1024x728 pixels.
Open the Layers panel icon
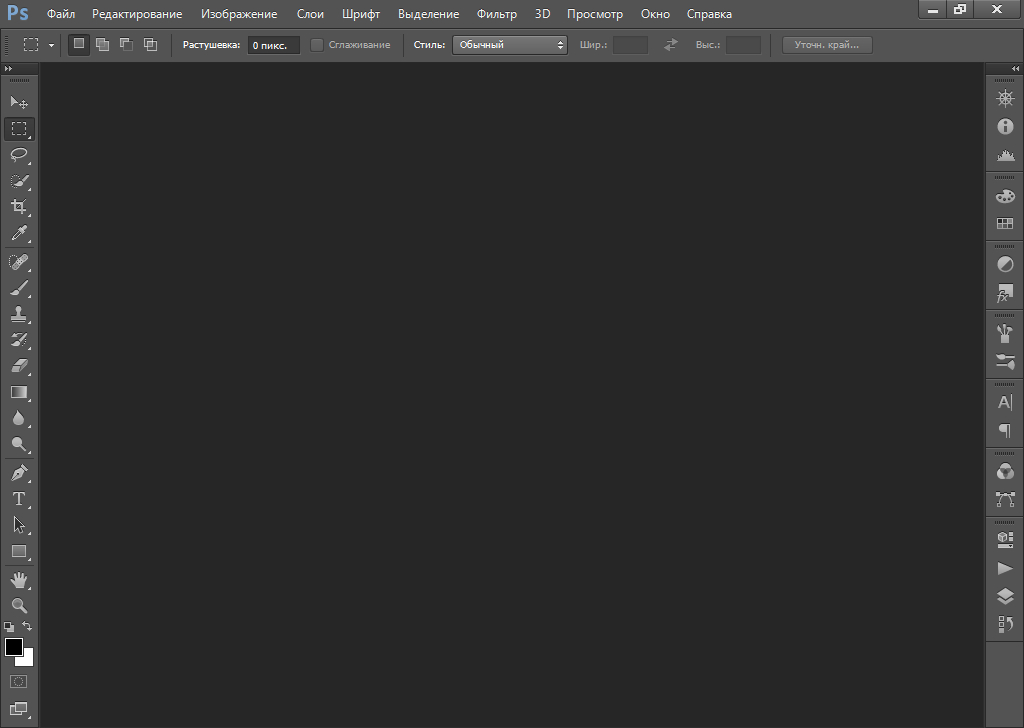coord(1005,596)
